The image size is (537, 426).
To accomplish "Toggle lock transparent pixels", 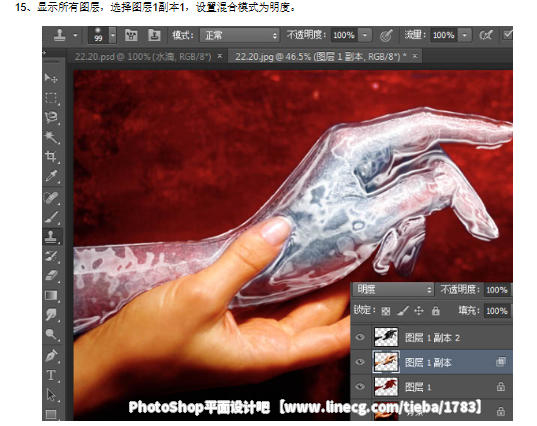I will [x=386, y=311].
